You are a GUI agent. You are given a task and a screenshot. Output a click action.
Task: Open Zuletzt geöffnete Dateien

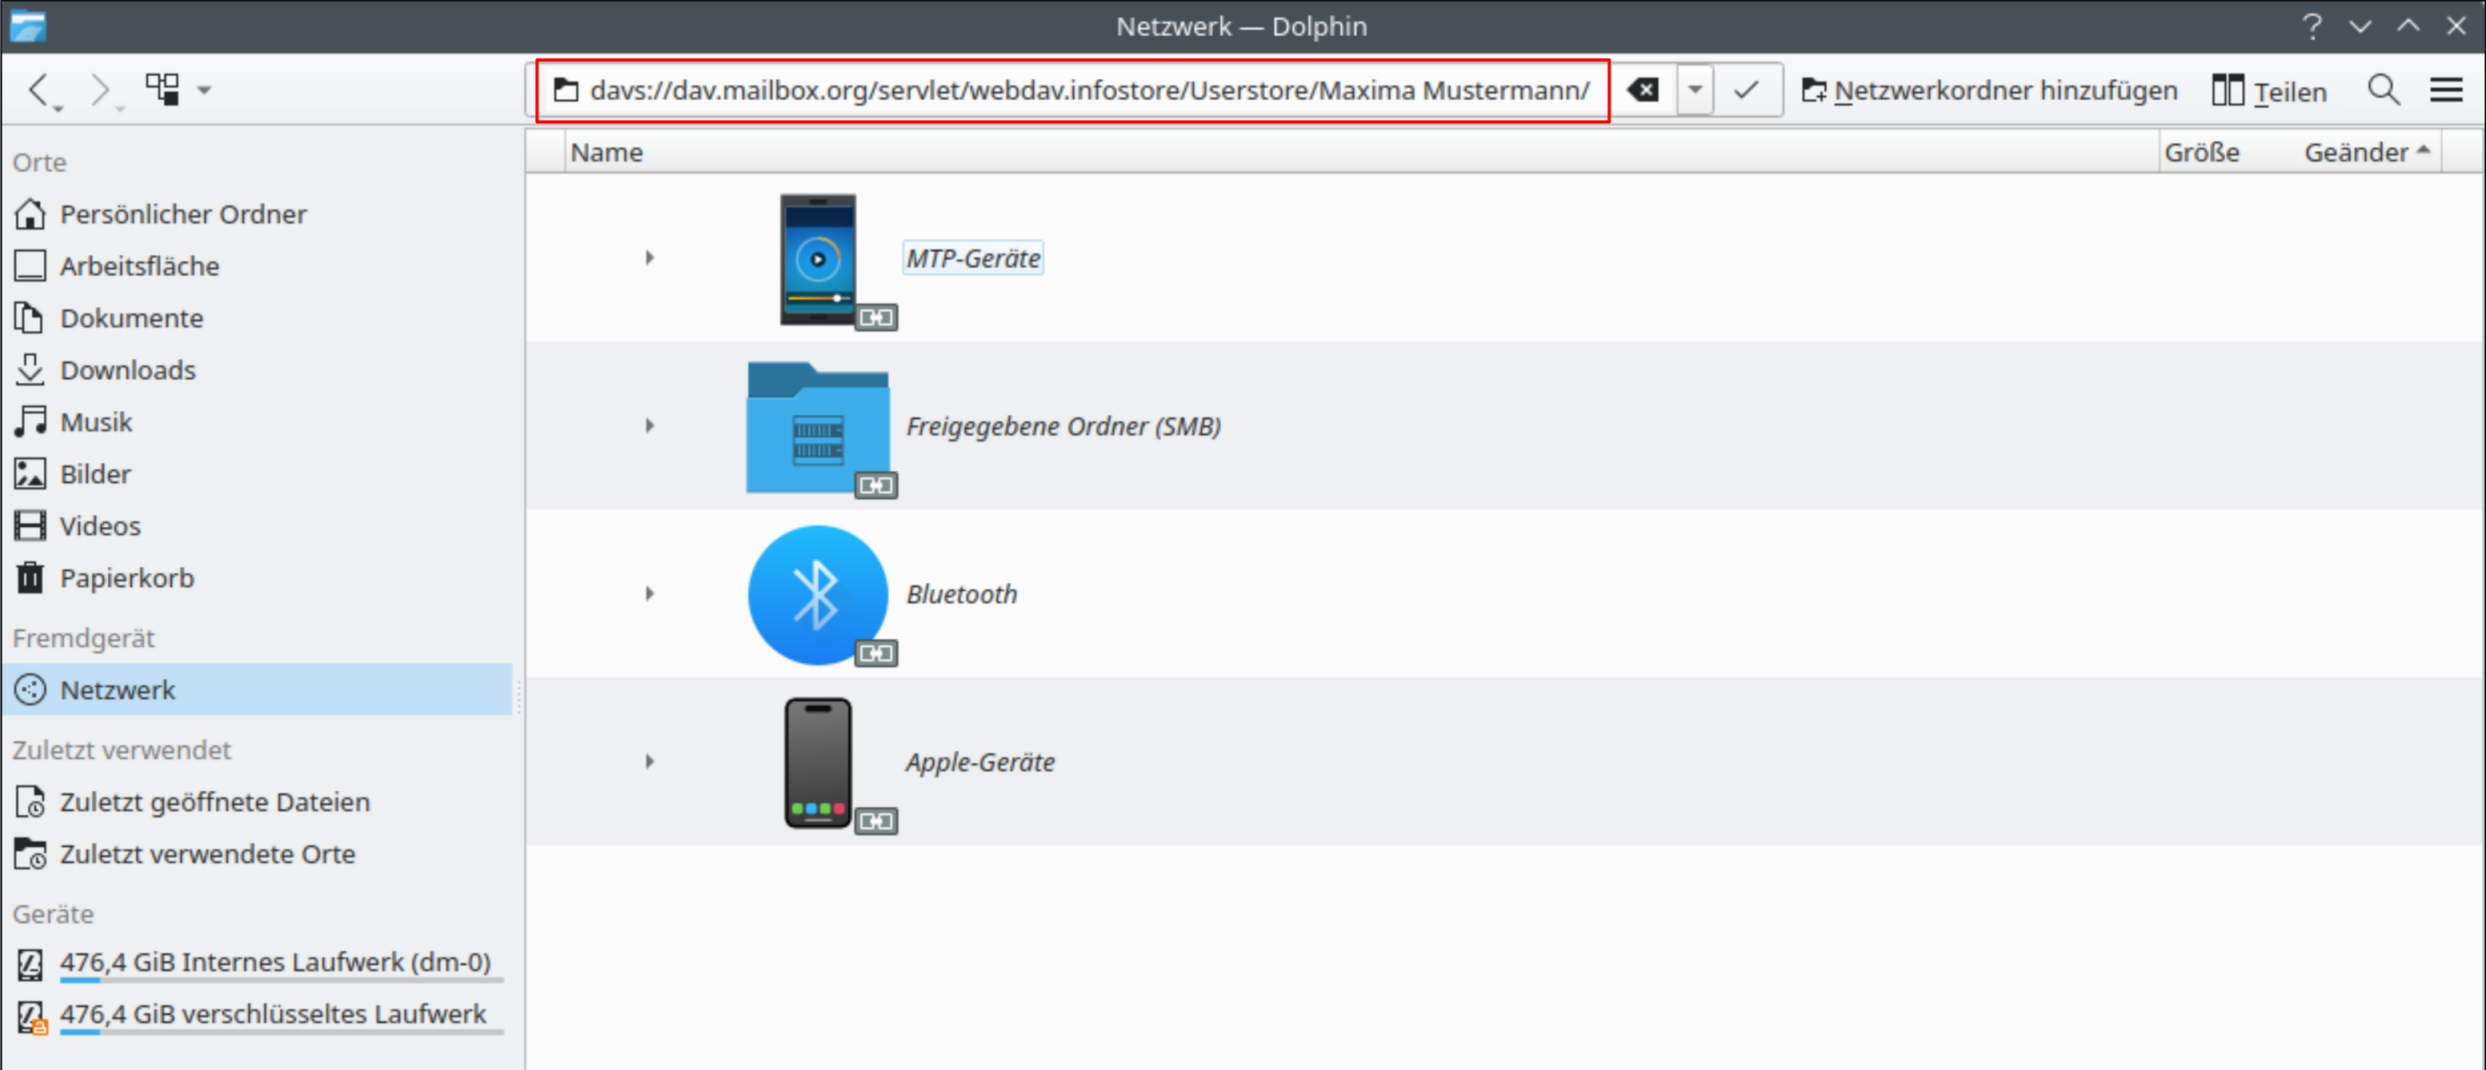coord(257,802)
